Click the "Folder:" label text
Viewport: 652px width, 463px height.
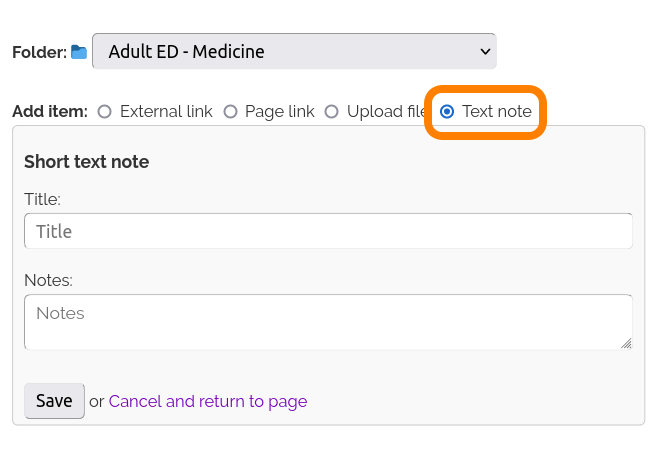click(x=39, y=52)
